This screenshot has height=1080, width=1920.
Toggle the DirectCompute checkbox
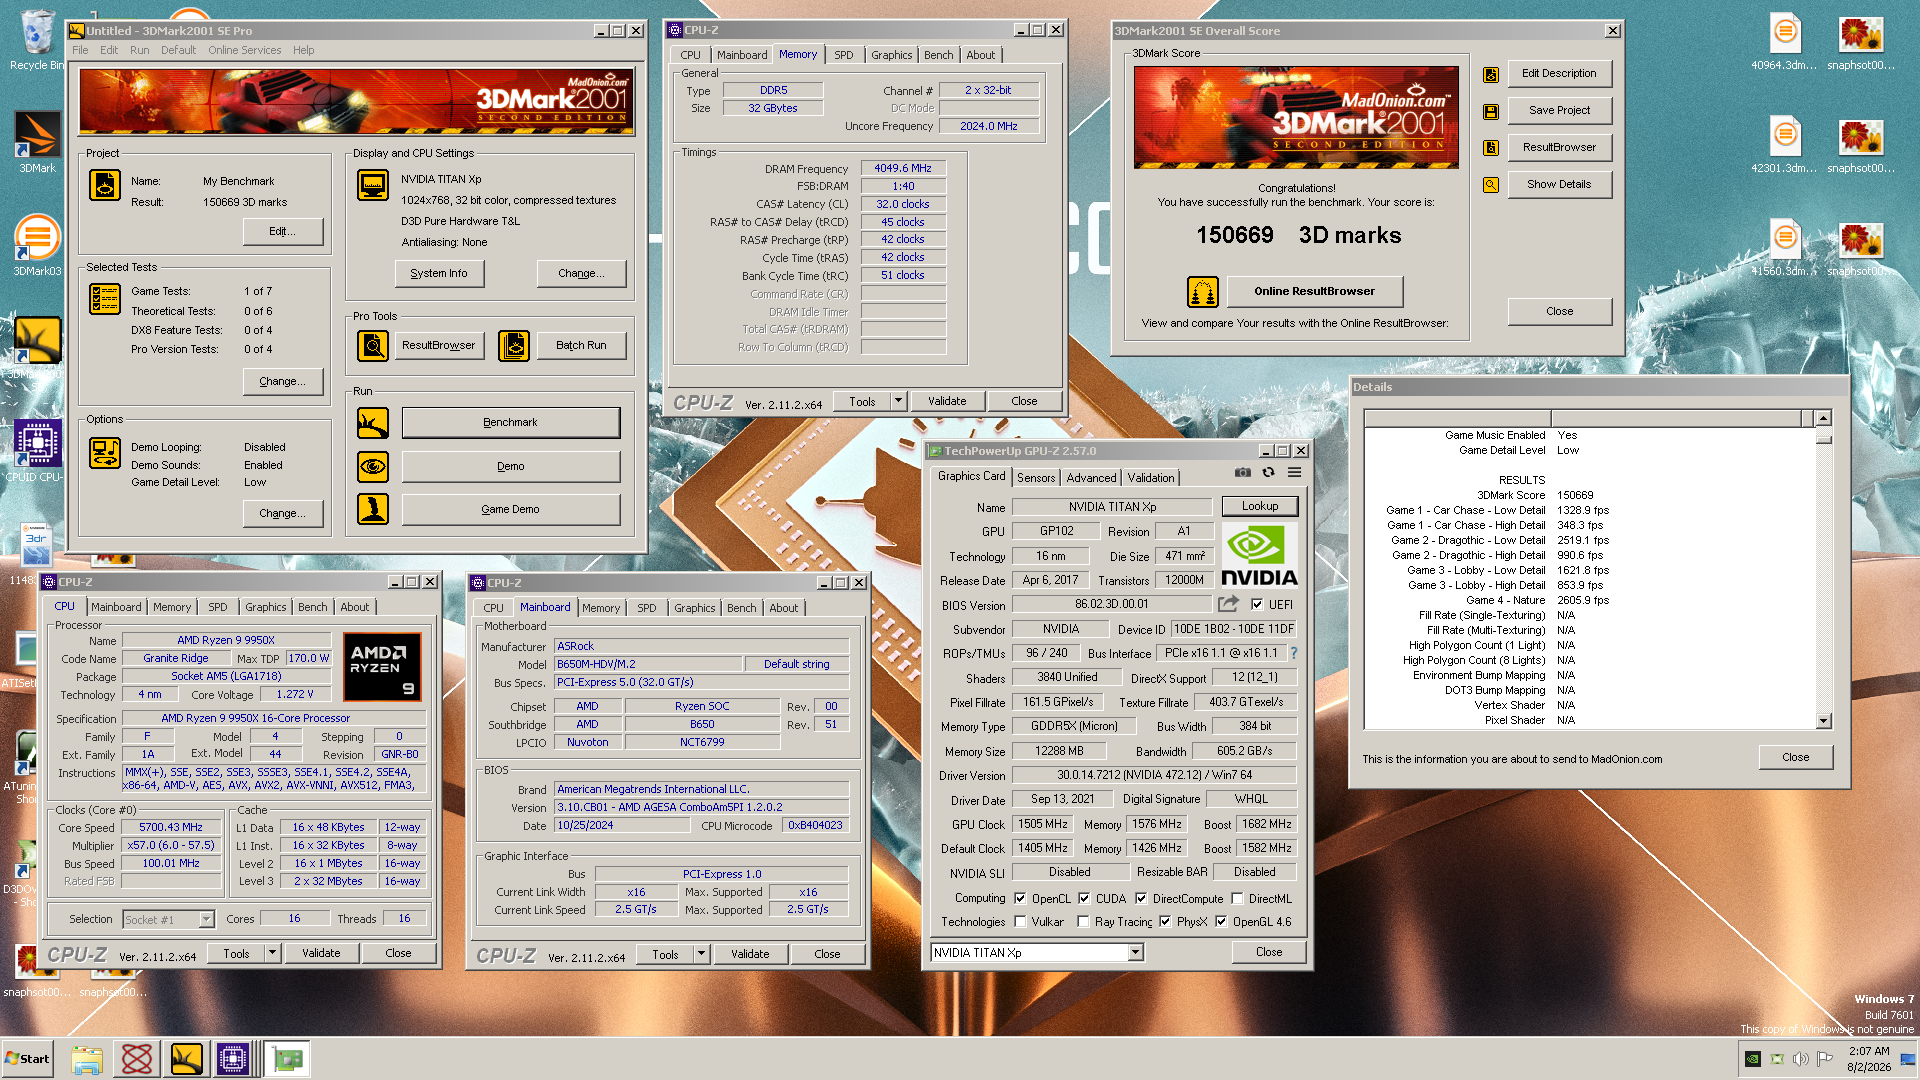point(1141,898)
